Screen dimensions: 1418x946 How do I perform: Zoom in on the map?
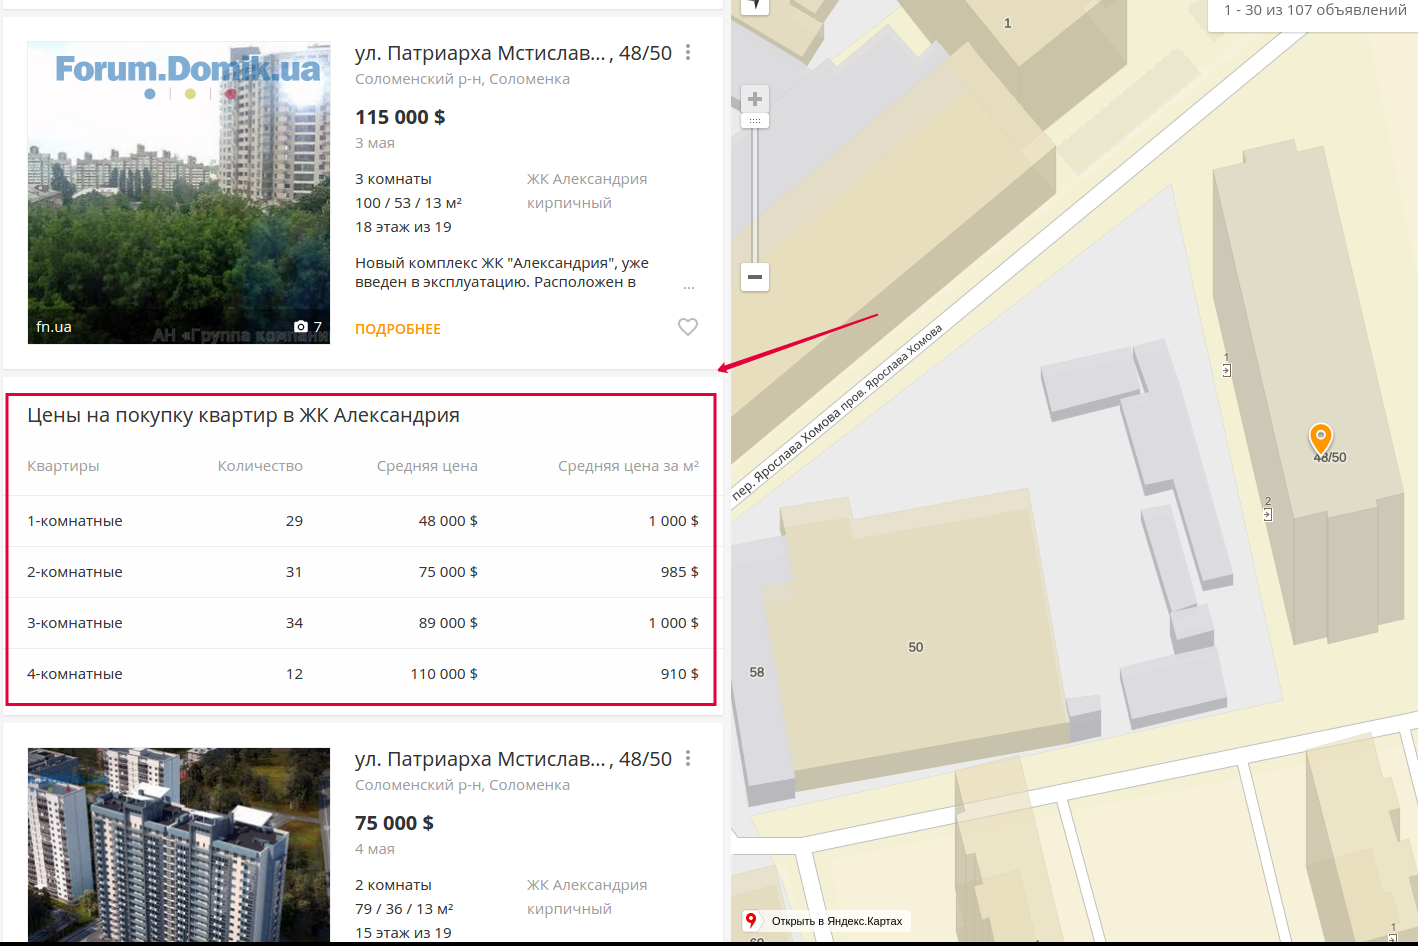click(755, 99)
